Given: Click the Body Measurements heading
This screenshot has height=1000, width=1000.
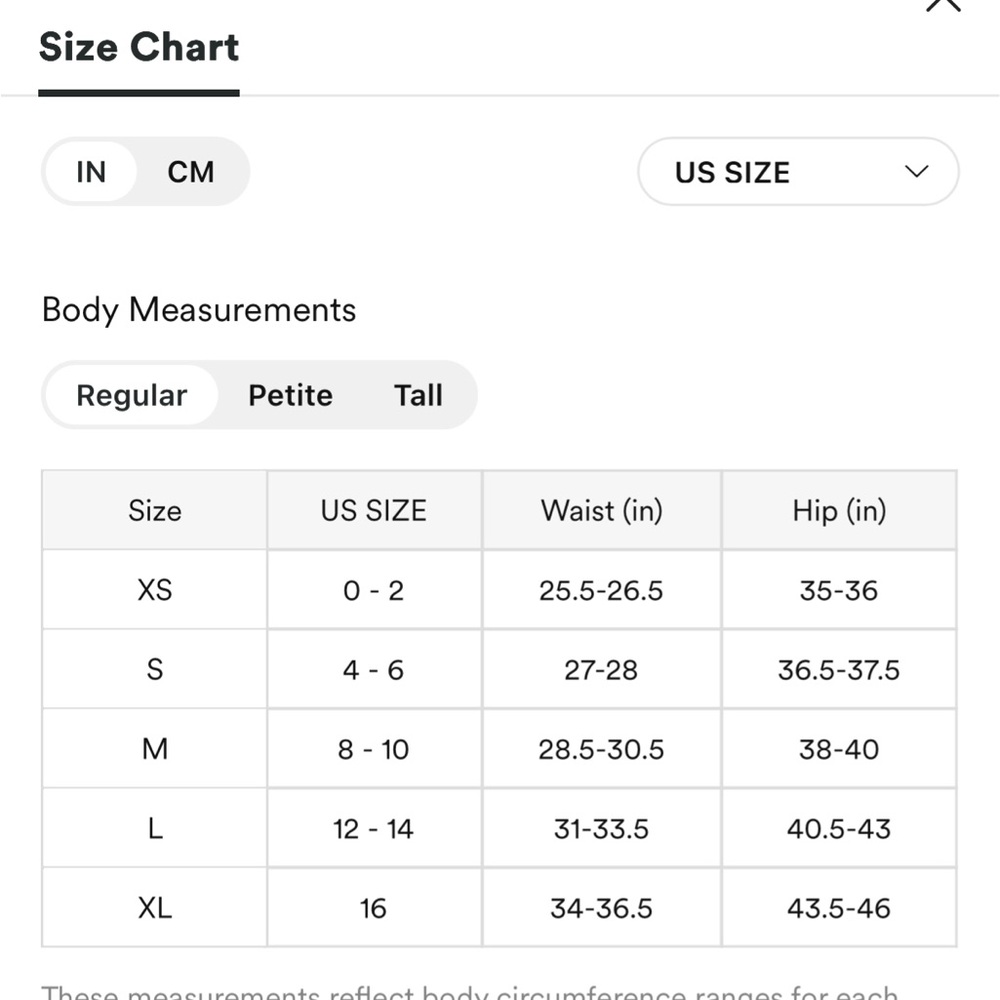Looking at the screenshot, I should click(199, 310).
